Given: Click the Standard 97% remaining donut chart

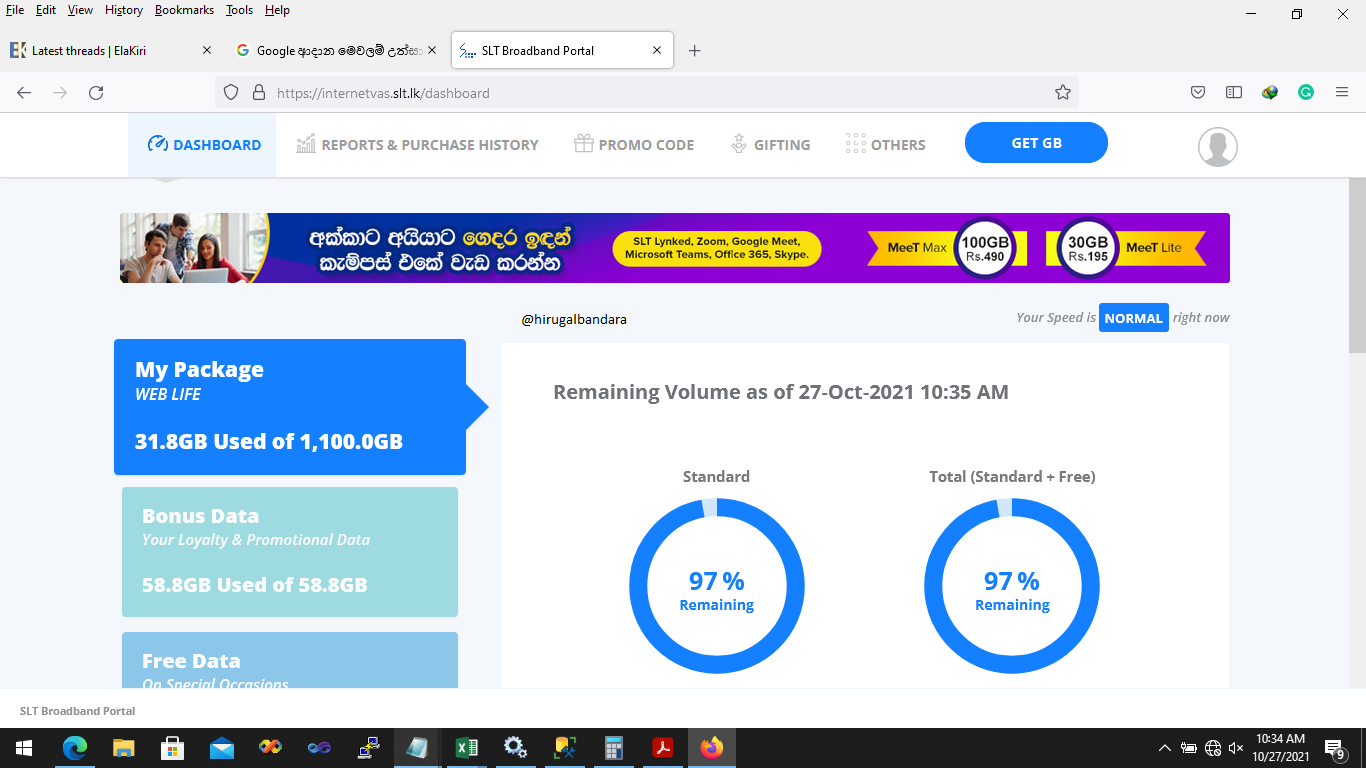Looking at the screenshot, I should [x=716, y=586].
